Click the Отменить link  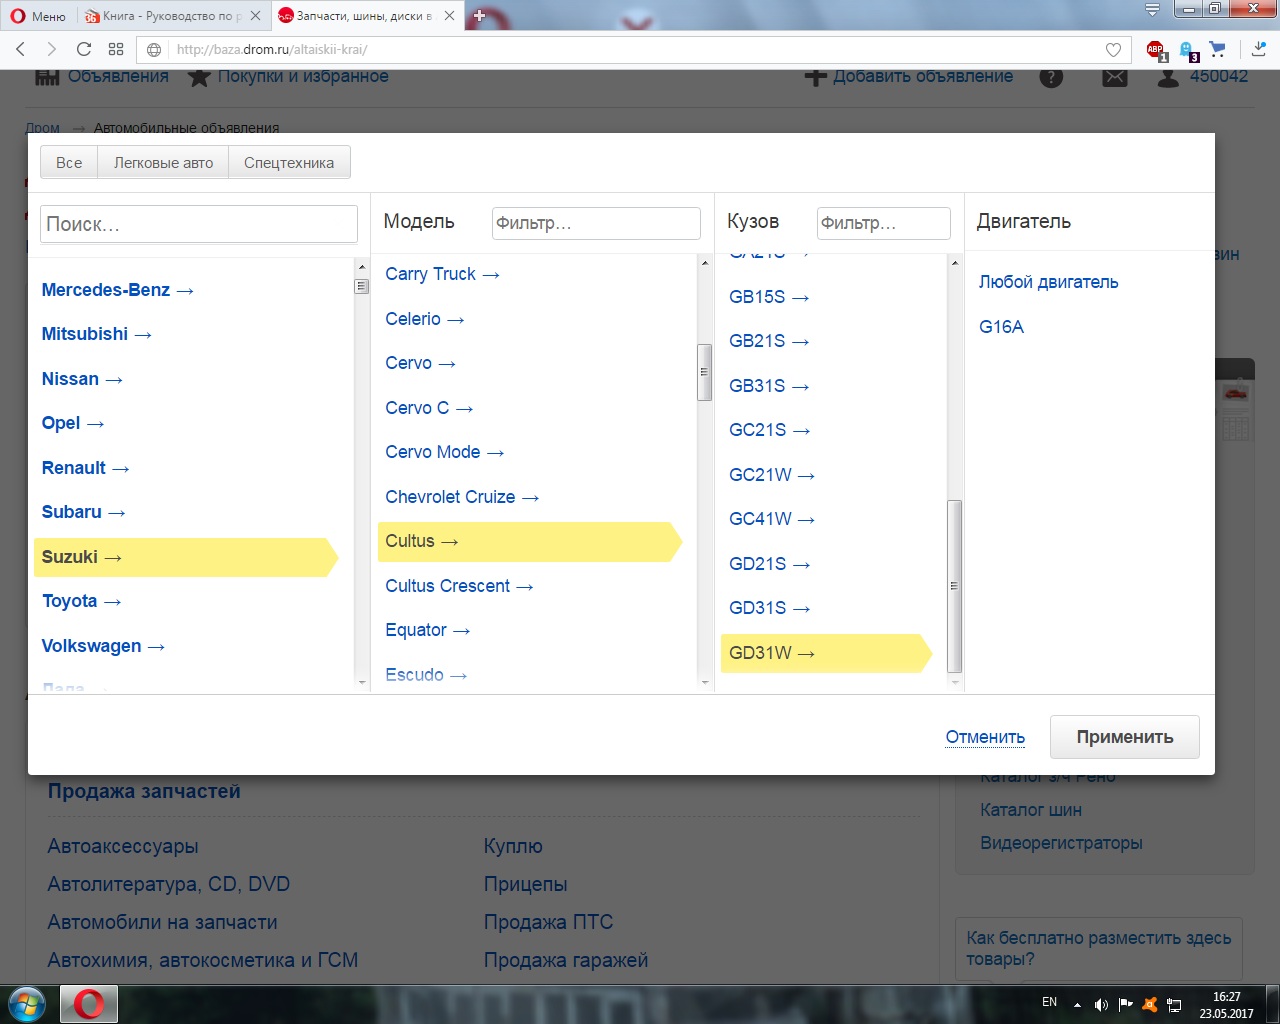point(985,737)
